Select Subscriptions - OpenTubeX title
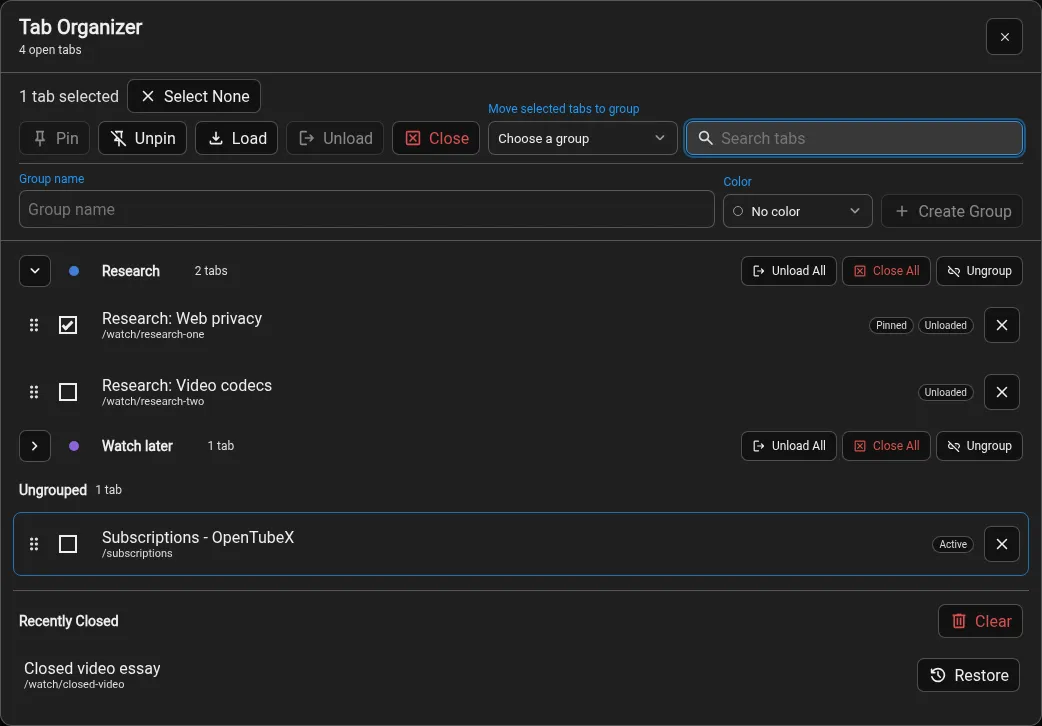Image resolution: width=1042 pixels, height=726 pixels. pos(198,537)
